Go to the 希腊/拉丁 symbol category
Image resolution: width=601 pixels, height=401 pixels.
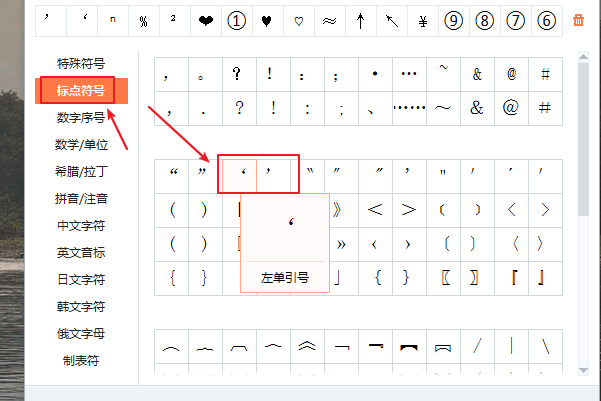point(81,172)
